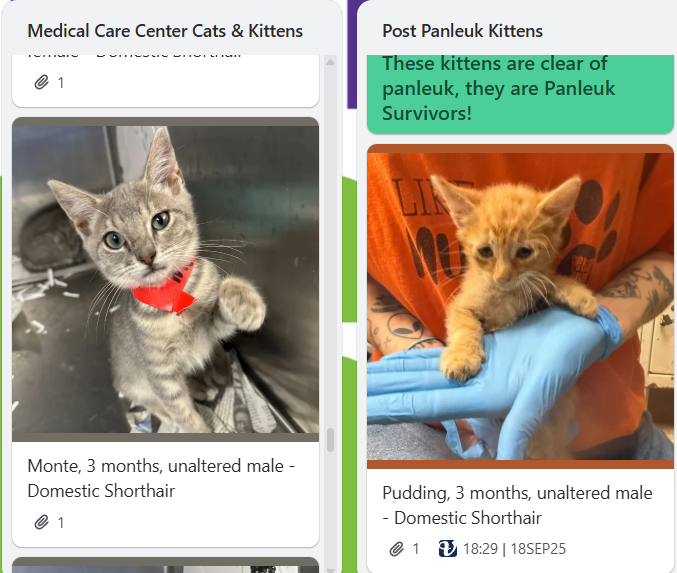Viewport: 677px width, 573px height.
Task: Click the attachment paperclip icon on Monte's card
Action: [x=41, y=522]
